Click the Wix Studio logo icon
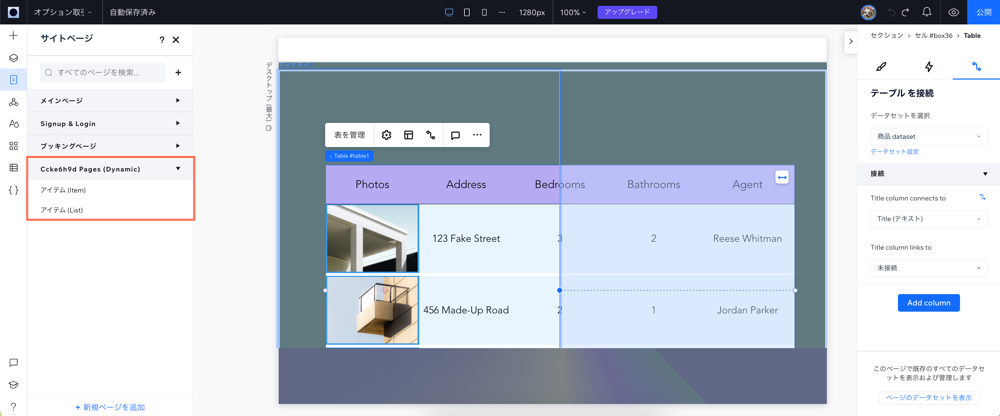 pyautogui.click(x=13, y=12)
